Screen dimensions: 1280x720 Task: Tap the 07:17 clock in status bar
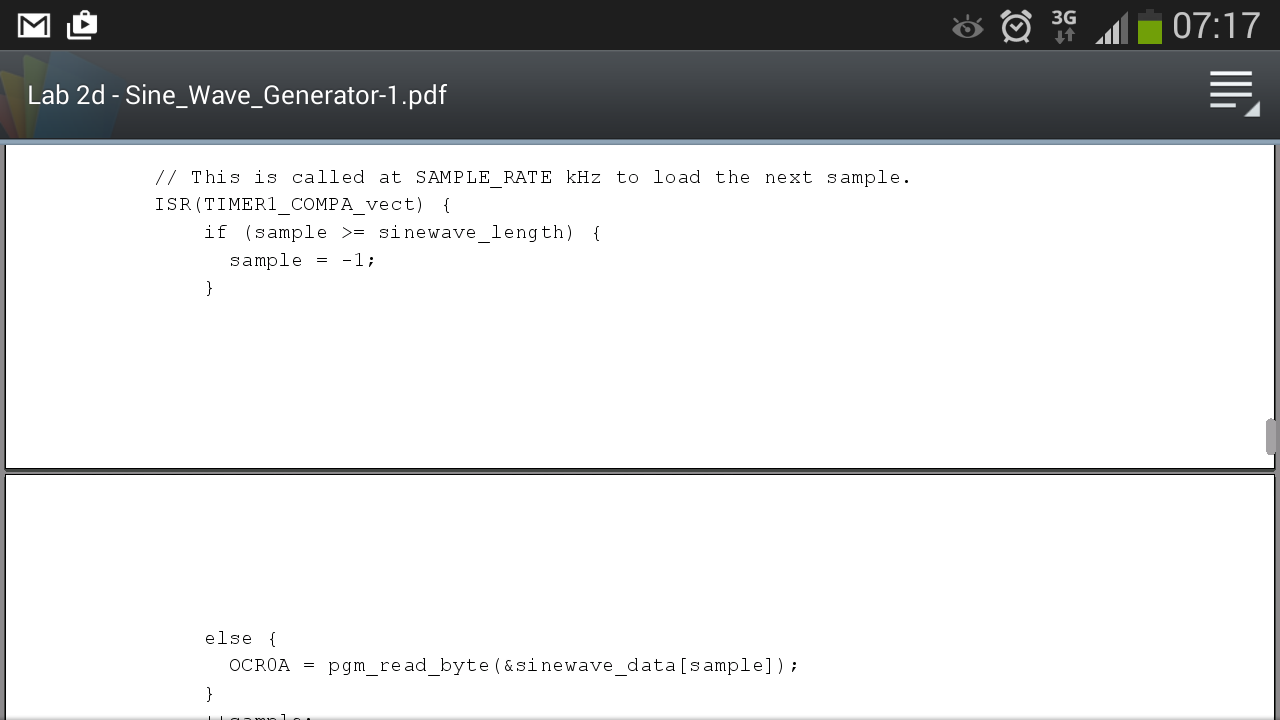pos(1216,26)
